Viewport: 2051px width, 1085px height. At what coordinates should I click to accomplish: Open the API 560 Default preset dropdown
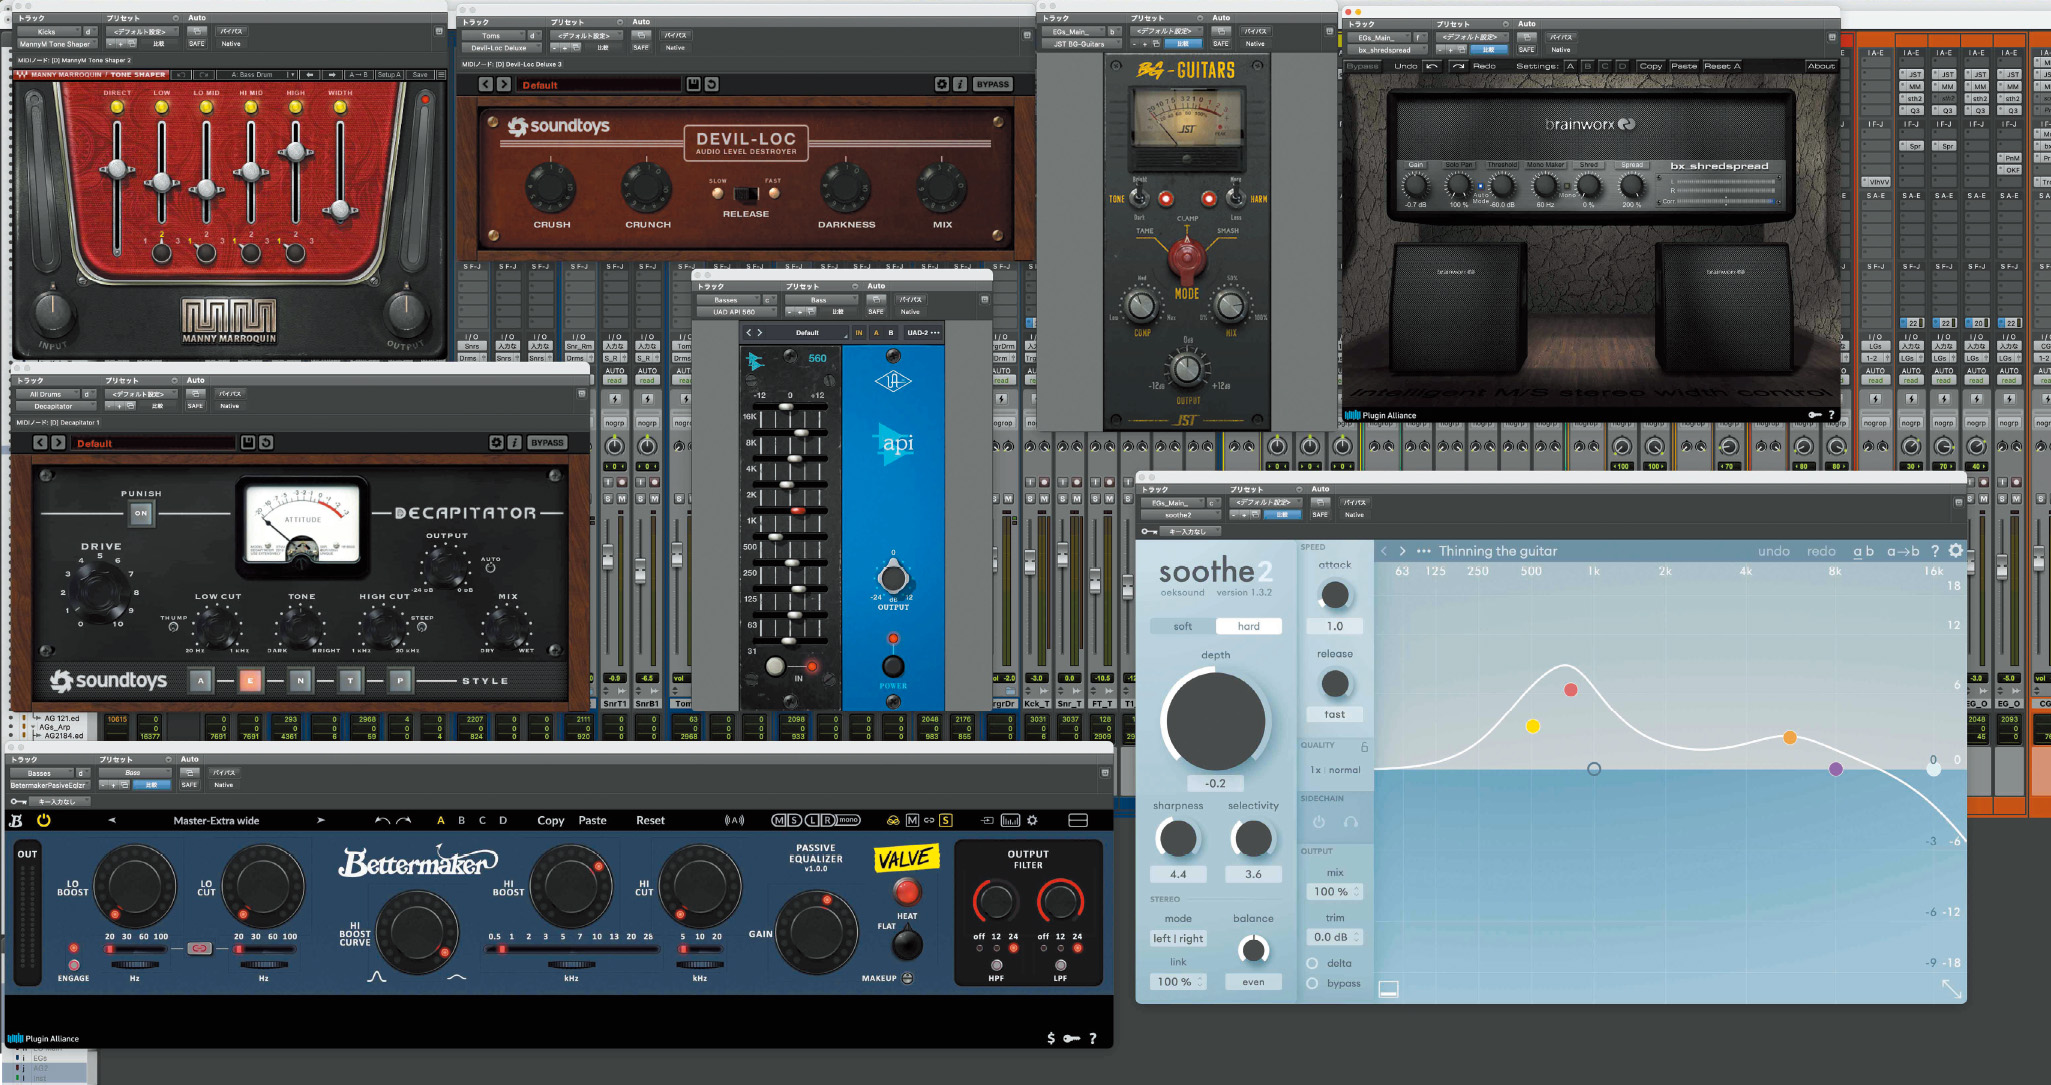(807, 332)
